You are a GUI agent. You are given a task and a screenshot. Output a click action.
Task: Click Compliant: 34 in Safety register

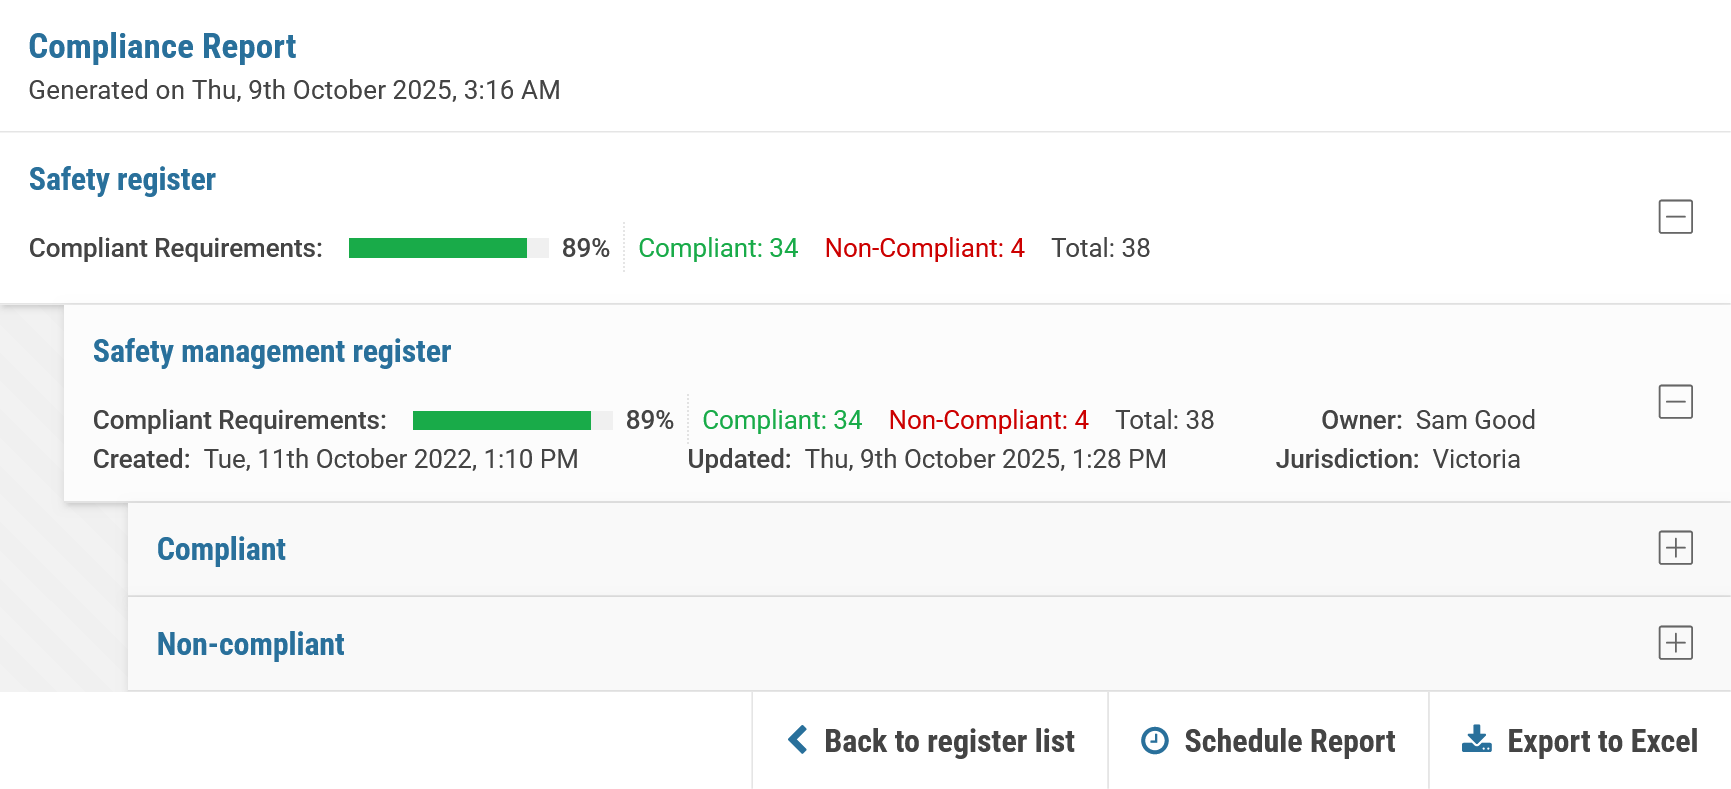718,248
